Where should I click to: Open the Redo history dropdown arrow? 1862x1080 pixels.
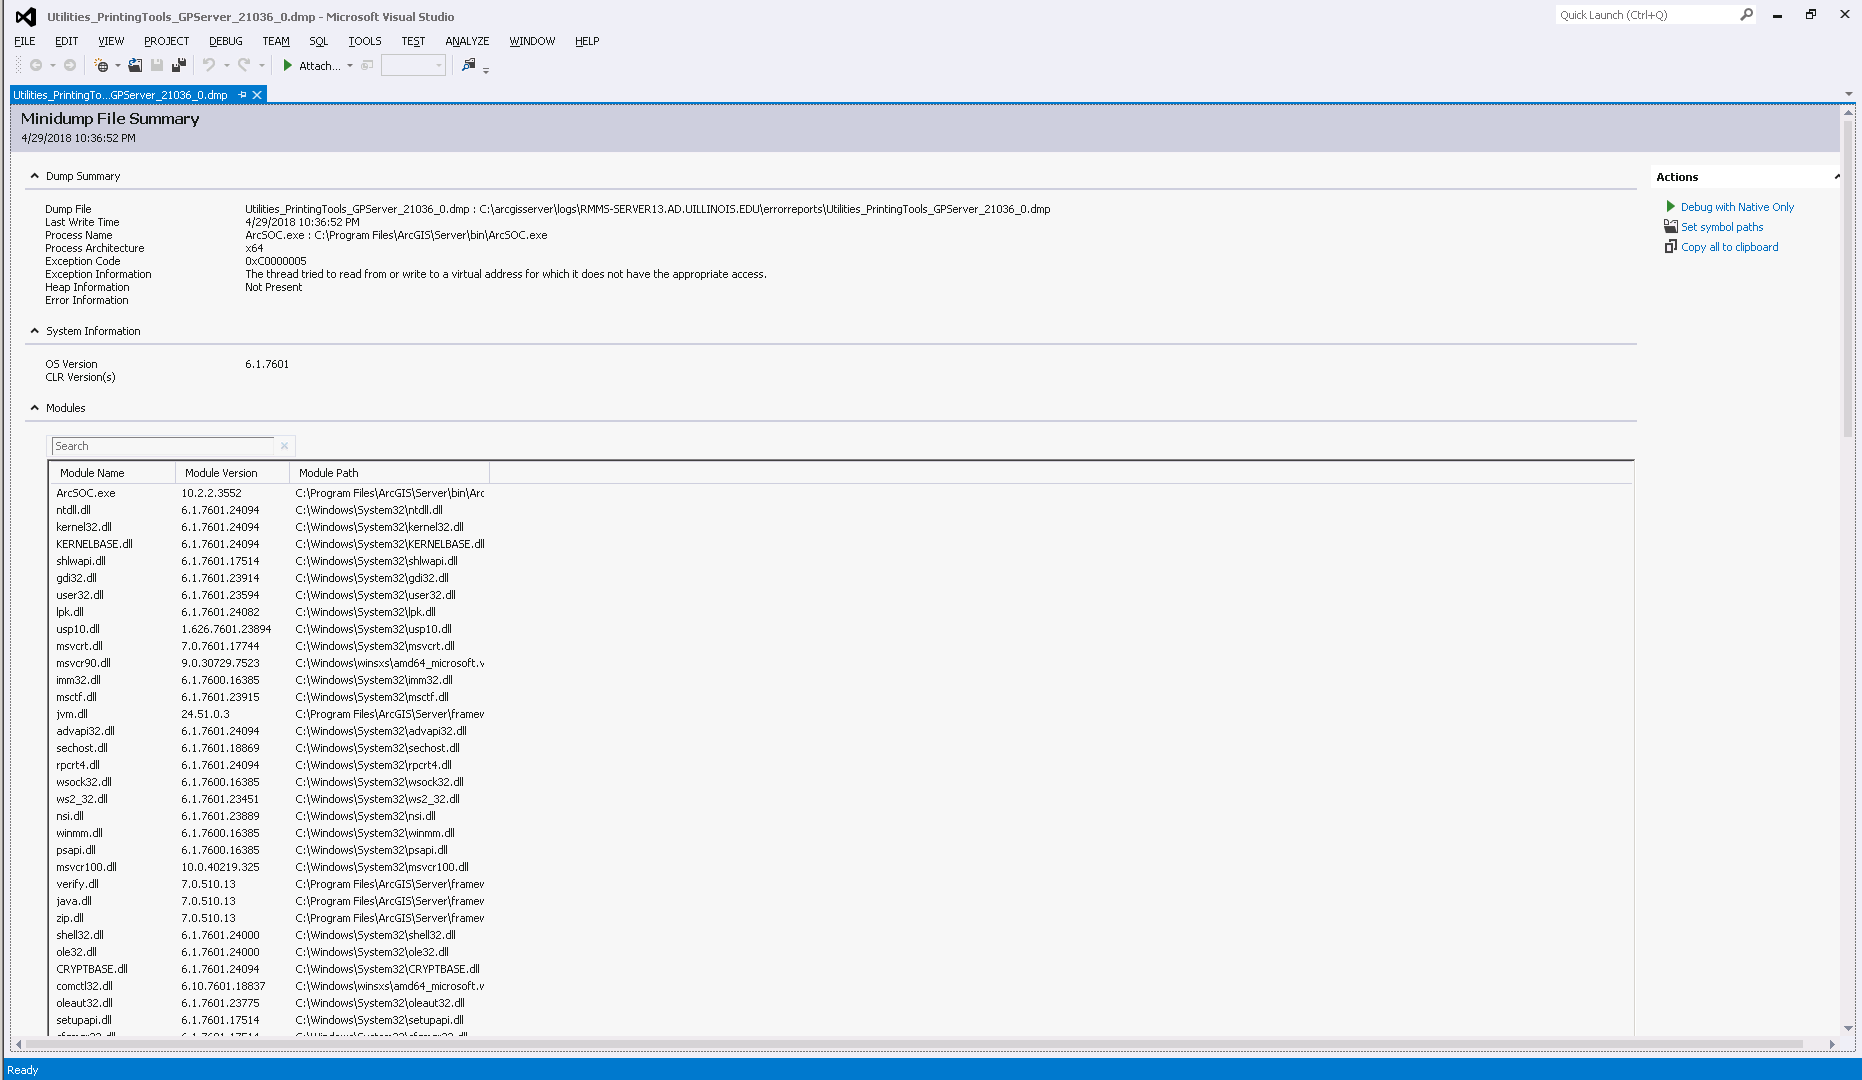coord(262,66)
